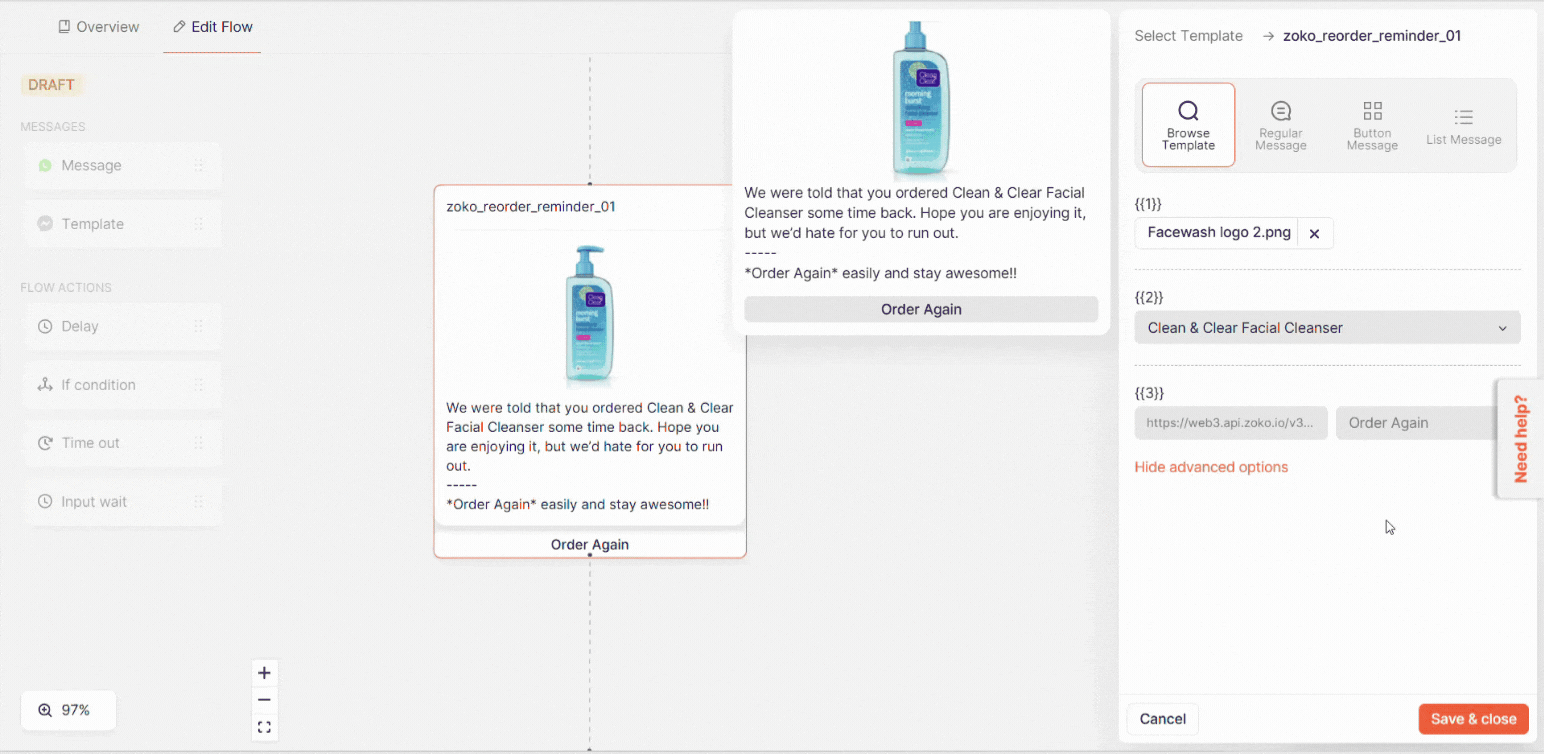Viewport: 1544px width, 754px height.
Task: Click Order Again button on flow node
Action: click(x=590, y=545)
